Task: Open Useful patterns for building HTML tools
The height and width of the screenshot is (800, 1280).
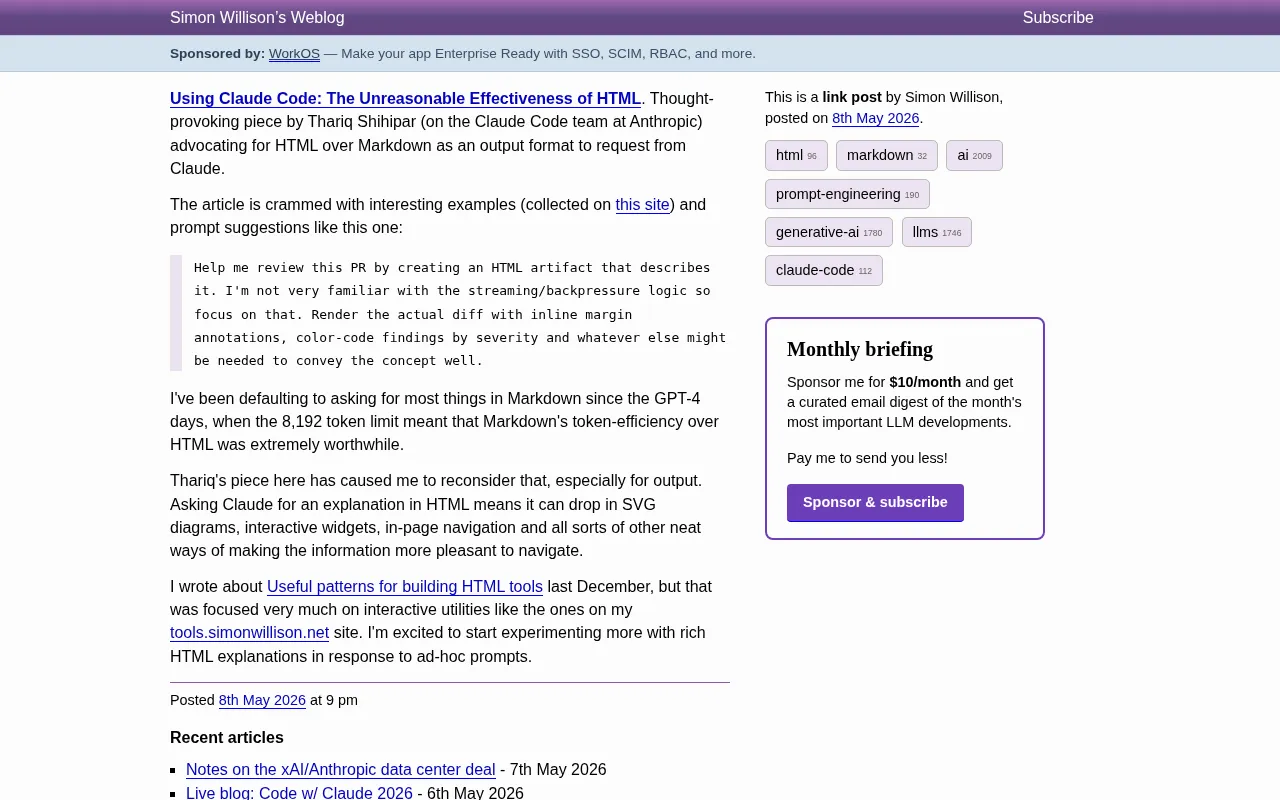Action: click(x=405, y=586)
